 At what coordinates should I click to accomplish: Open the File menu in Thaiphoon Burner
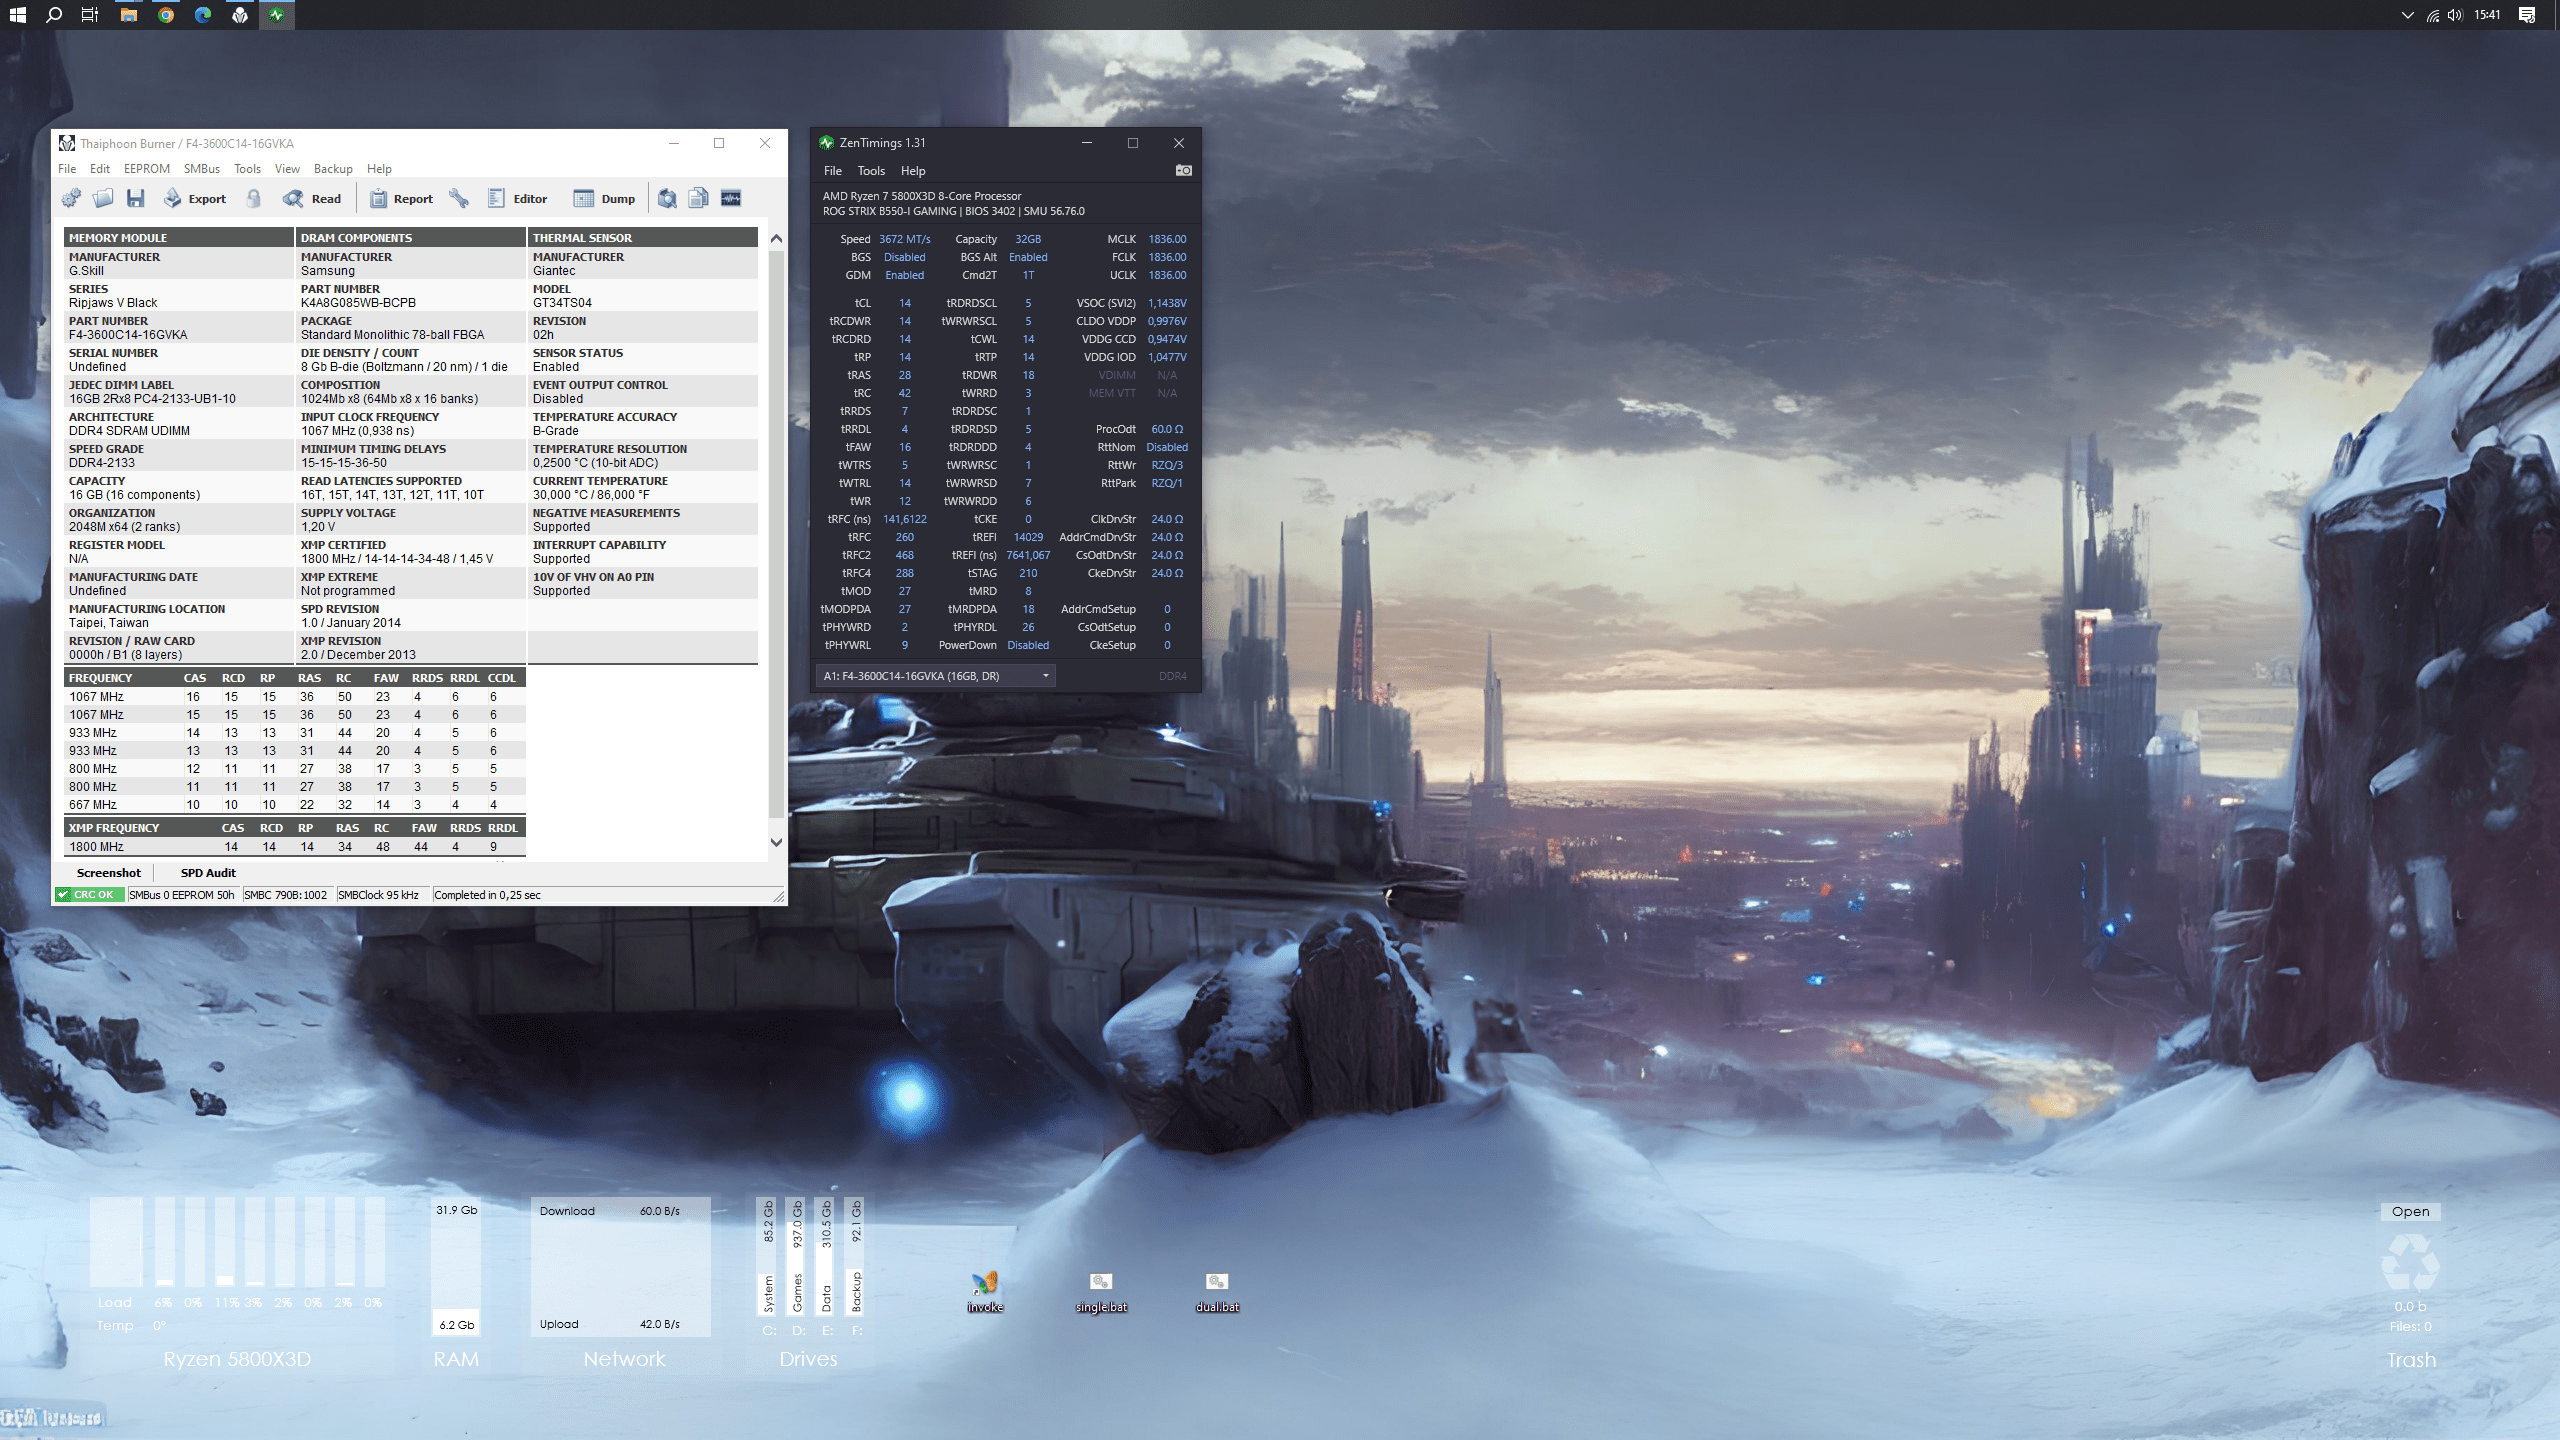pyautogui.click(x=67, y=169)
